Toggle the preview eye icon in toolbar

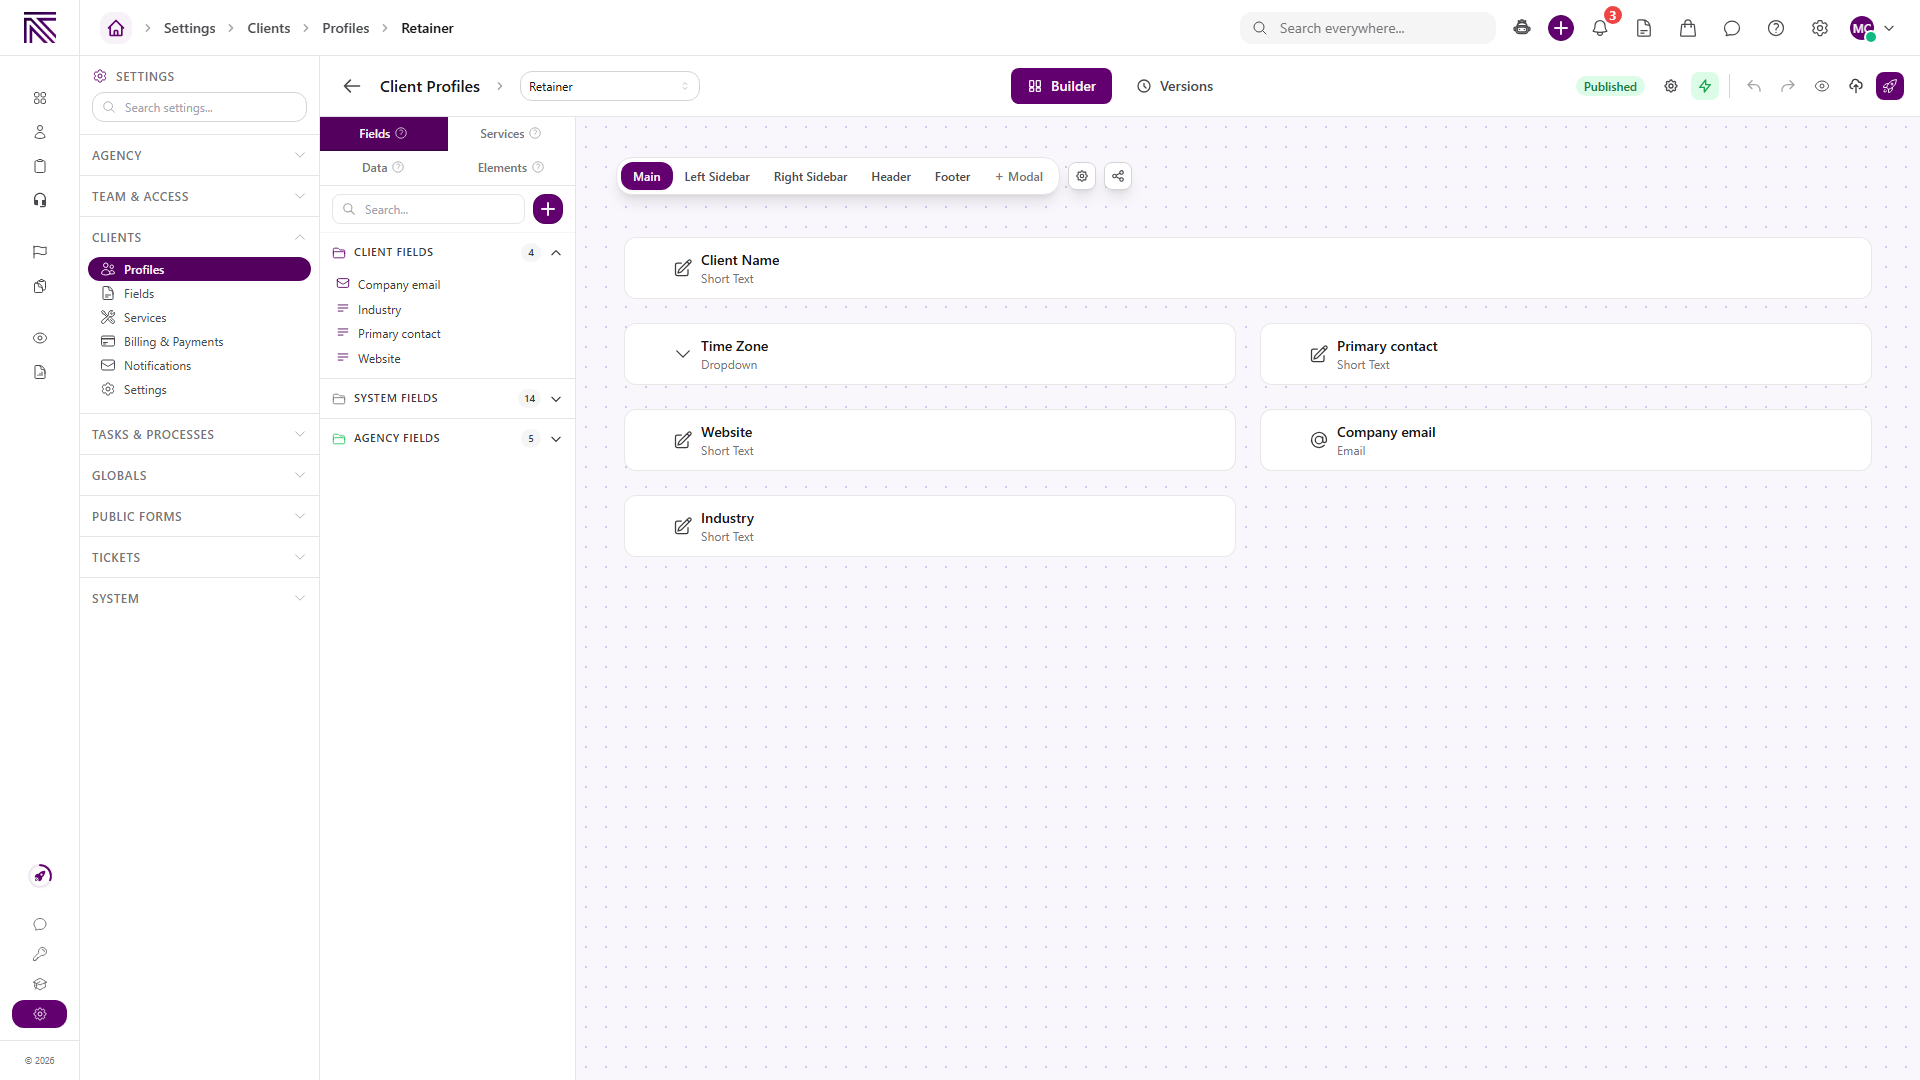pyautogui.click(x=1822, y=86)
